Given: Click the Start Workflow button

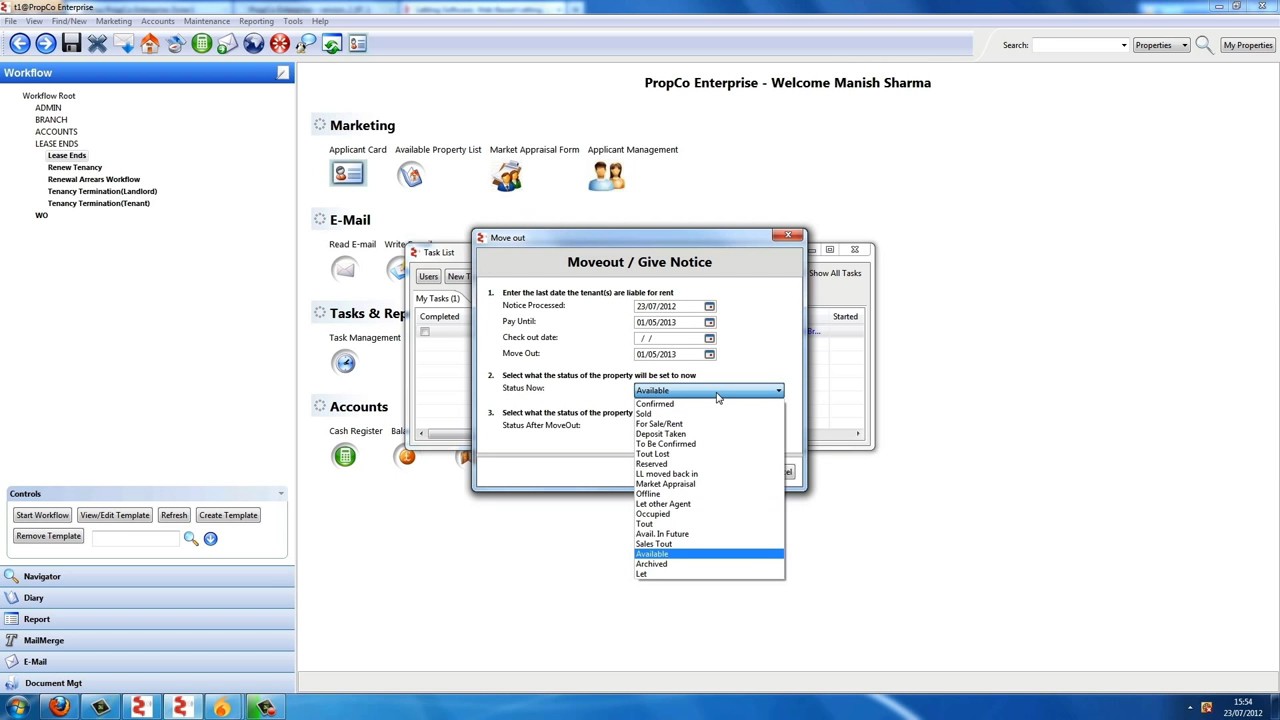Looking at the screenshot, I should (x=42, y=515).
